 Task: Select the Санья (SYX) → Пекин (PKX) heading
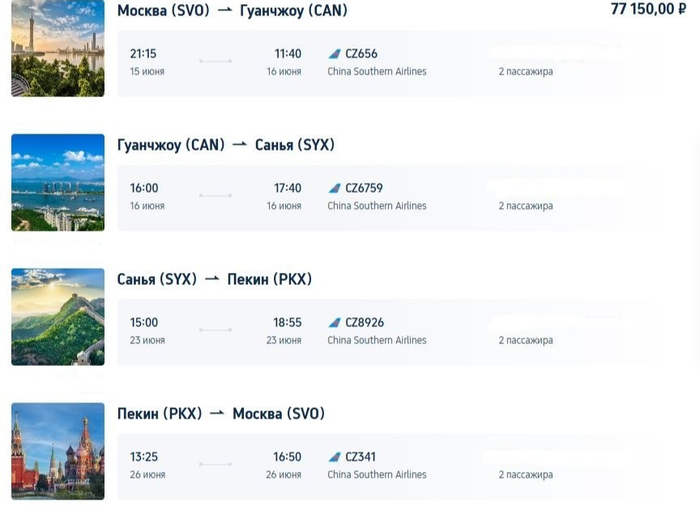(214, 279)
